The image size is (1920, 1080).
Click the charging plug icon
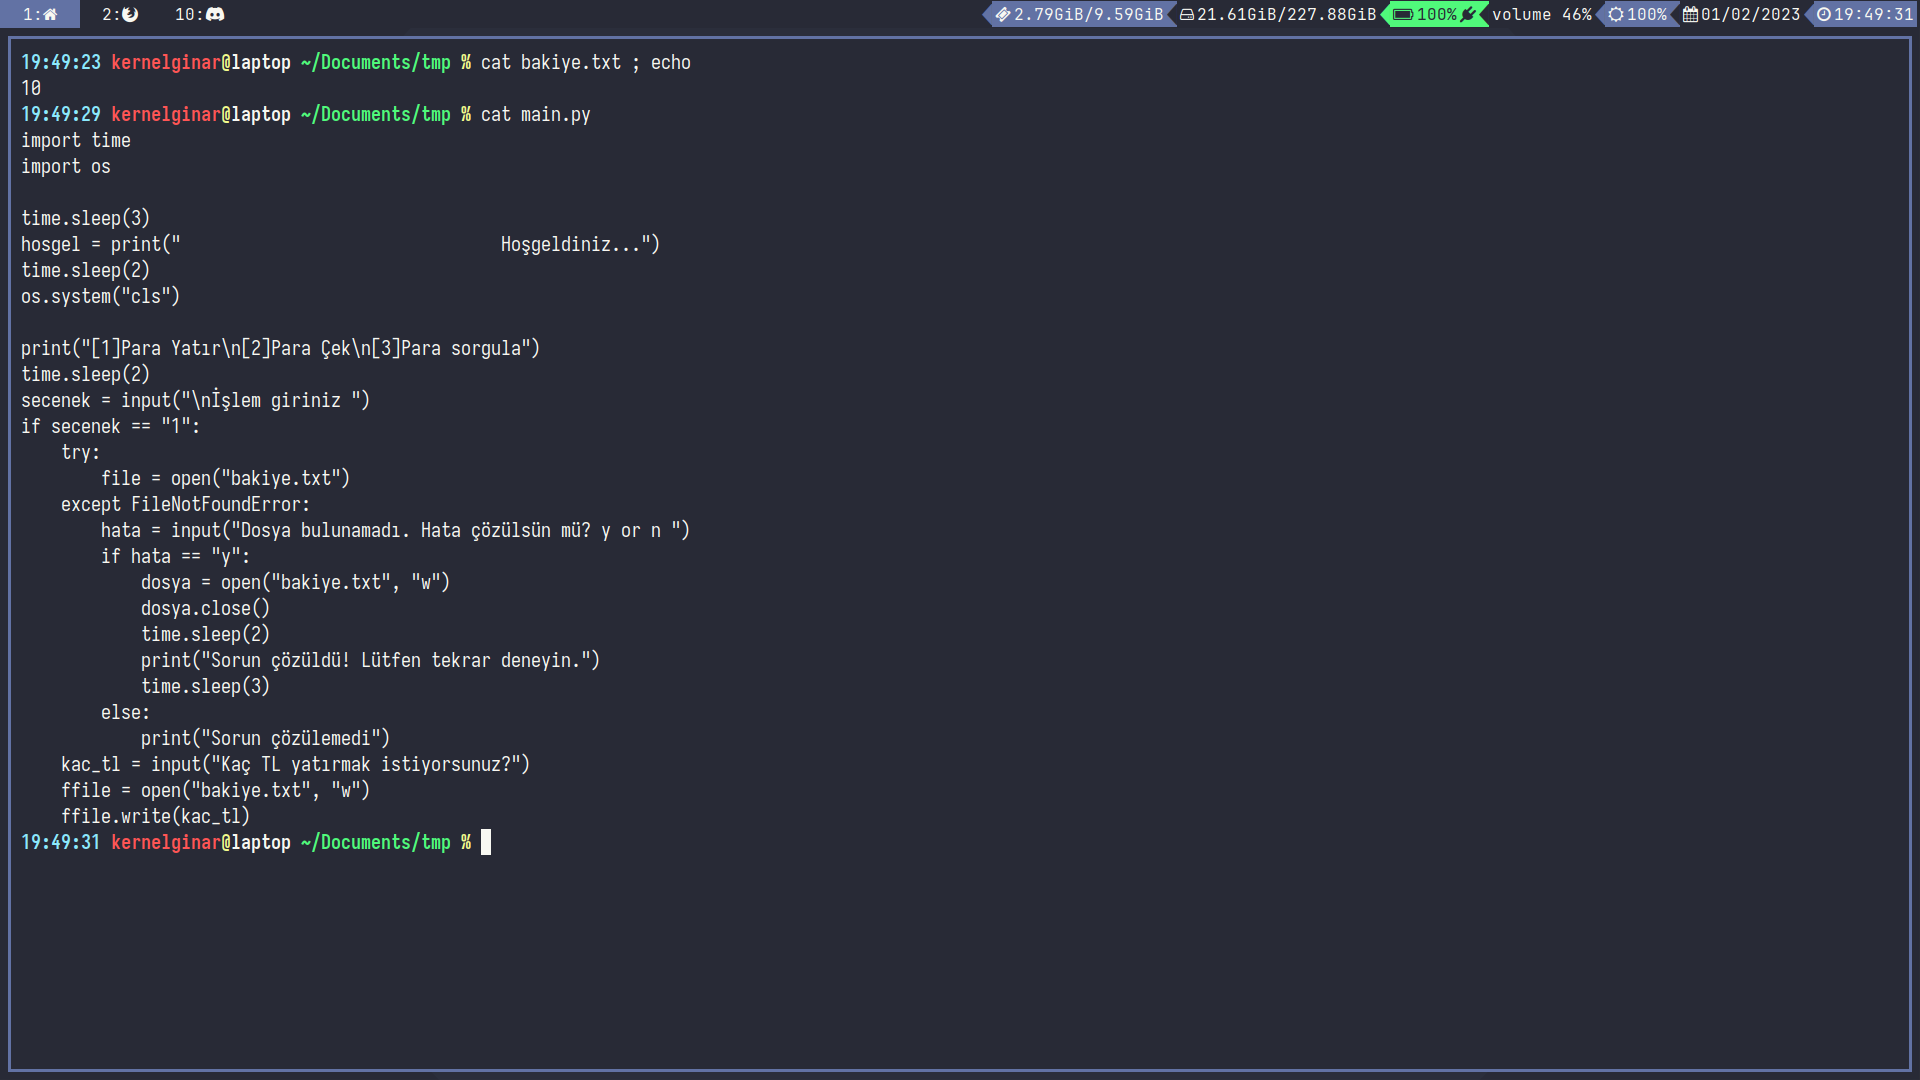1468,14
